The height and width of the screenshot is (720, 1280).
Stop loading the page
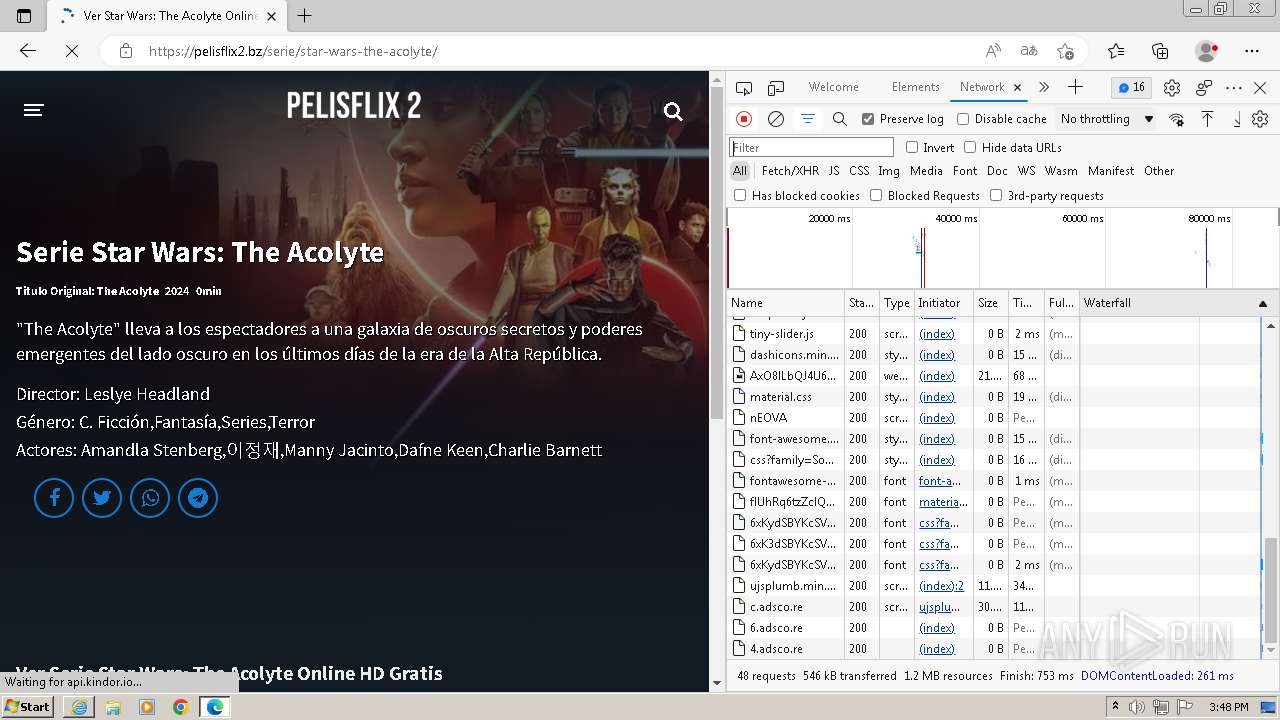click(72, 51)
